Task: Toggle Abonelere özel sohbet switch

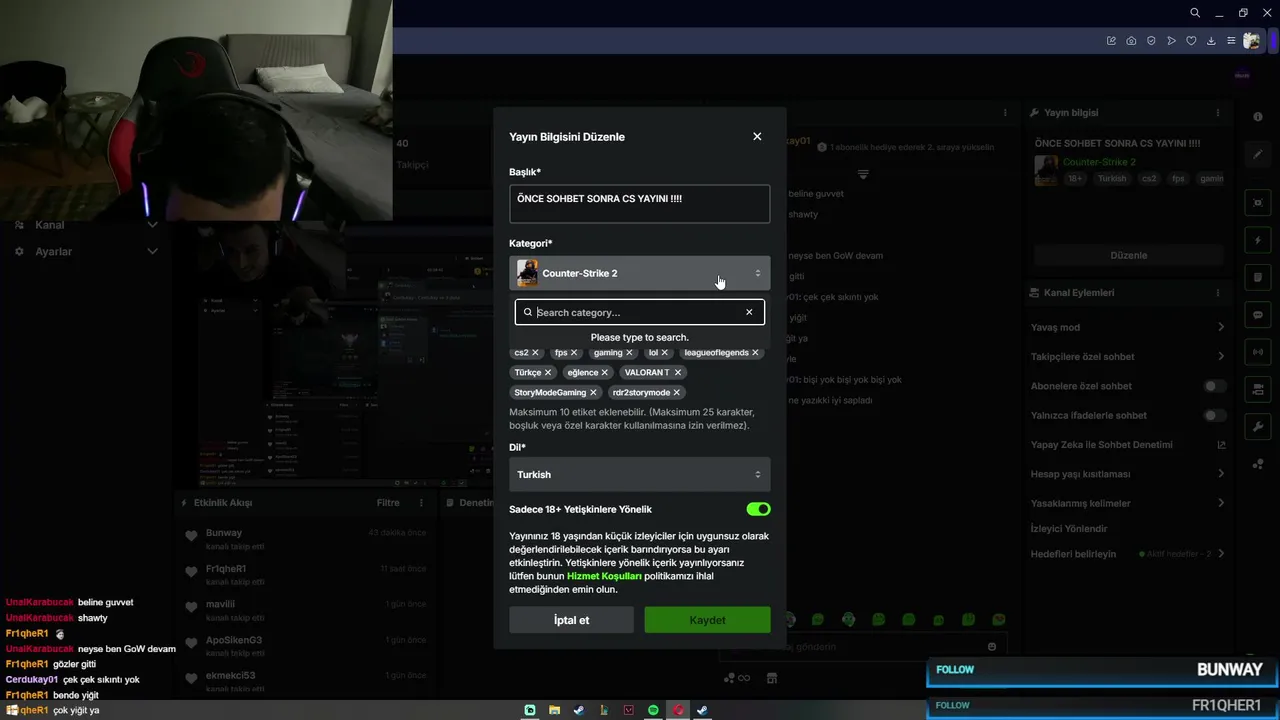Action: click(1214, 386)
